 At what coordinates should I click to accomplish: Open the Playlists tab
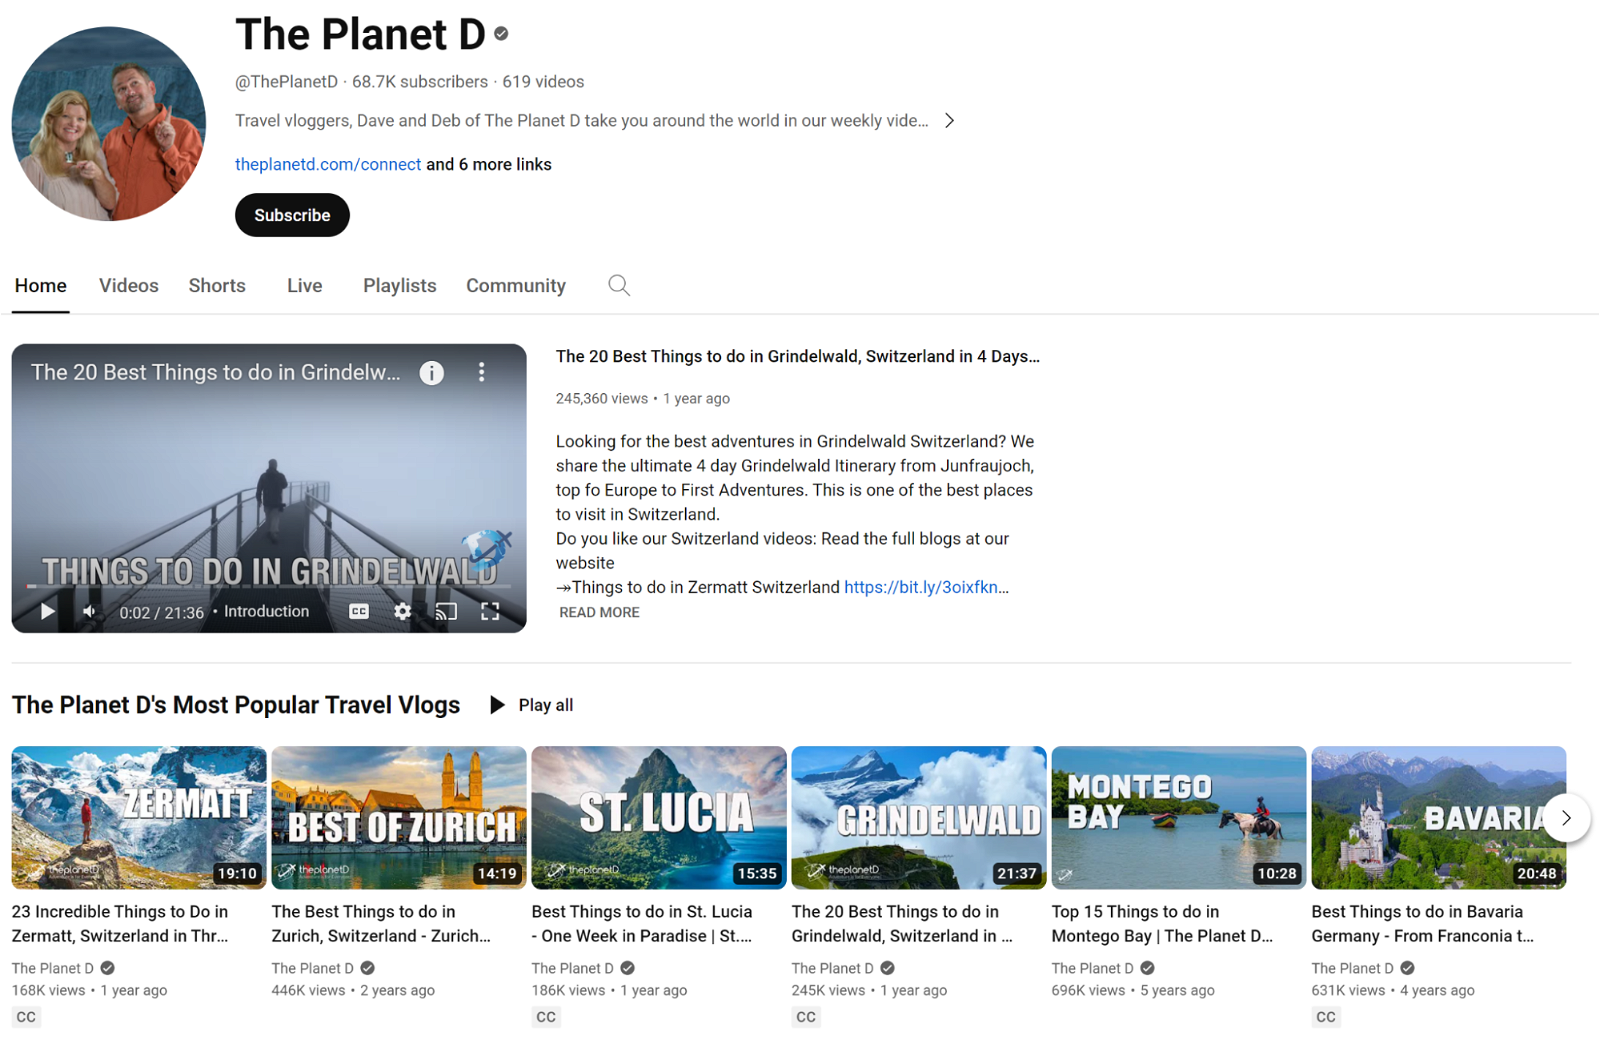399,286
